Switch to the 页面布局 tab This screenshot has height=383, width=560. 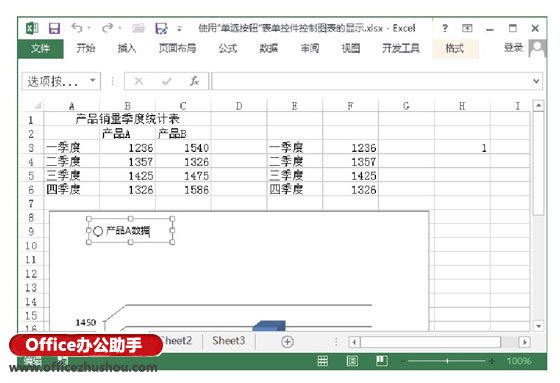tap(178, 48)
